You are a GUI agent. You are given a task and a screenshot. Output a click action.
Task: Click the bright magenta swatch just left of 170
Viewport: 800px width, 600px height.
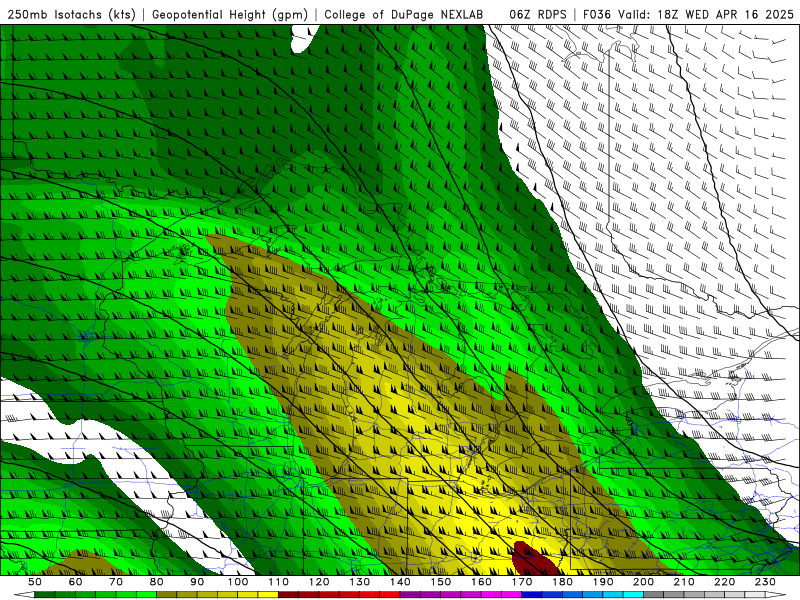coord(512,595)
